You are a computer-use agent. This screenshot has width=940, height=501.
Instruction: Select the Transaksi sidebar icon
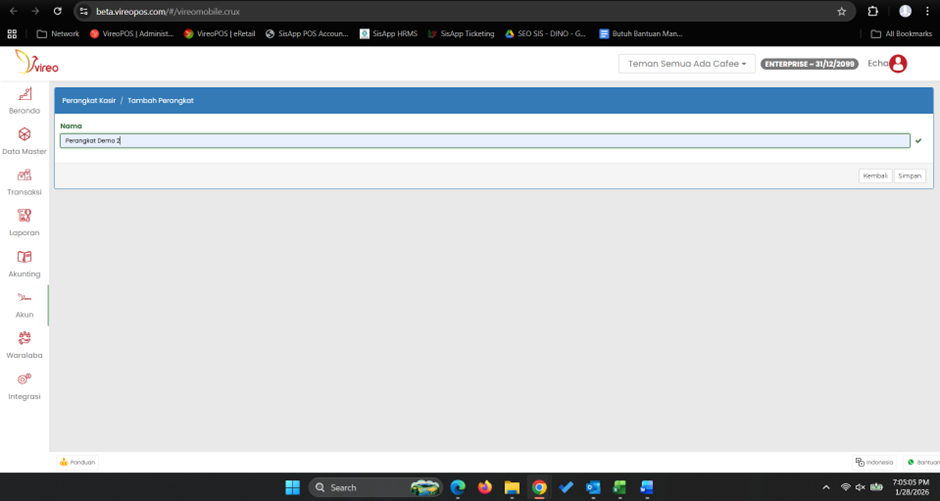[x=24, y=176]
